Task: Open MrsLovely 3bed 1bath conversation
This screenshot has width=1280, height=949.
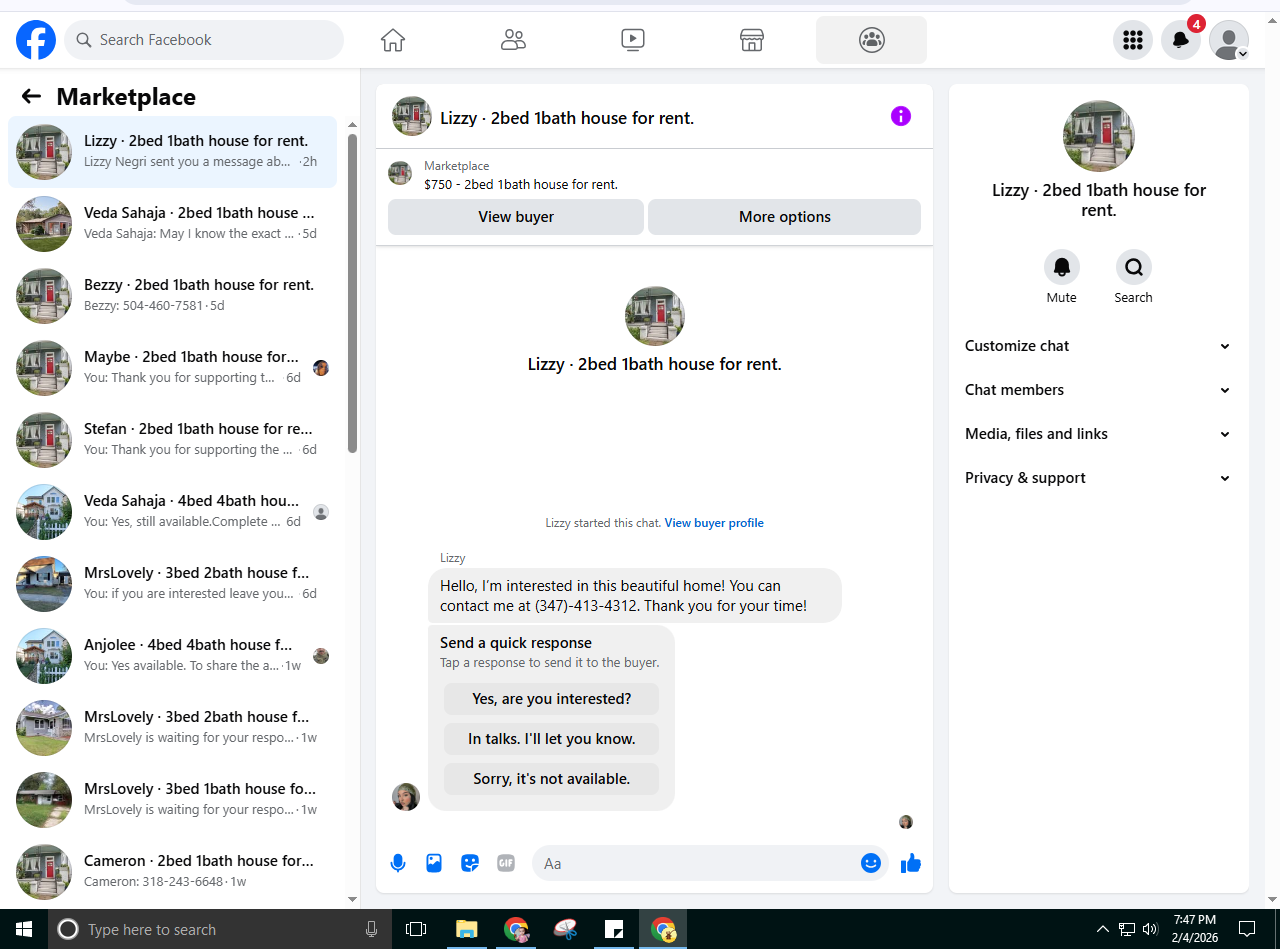Action: (x=172, y=800)
